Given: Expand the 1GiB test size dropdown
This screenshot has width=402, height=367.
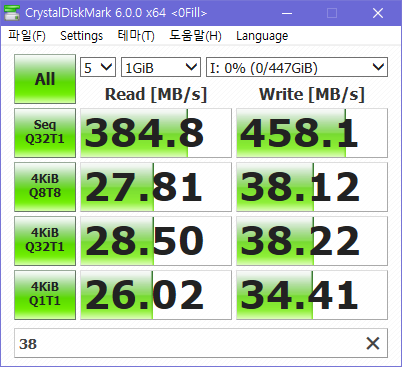Looking at the screenshot, I should point(161,67).
